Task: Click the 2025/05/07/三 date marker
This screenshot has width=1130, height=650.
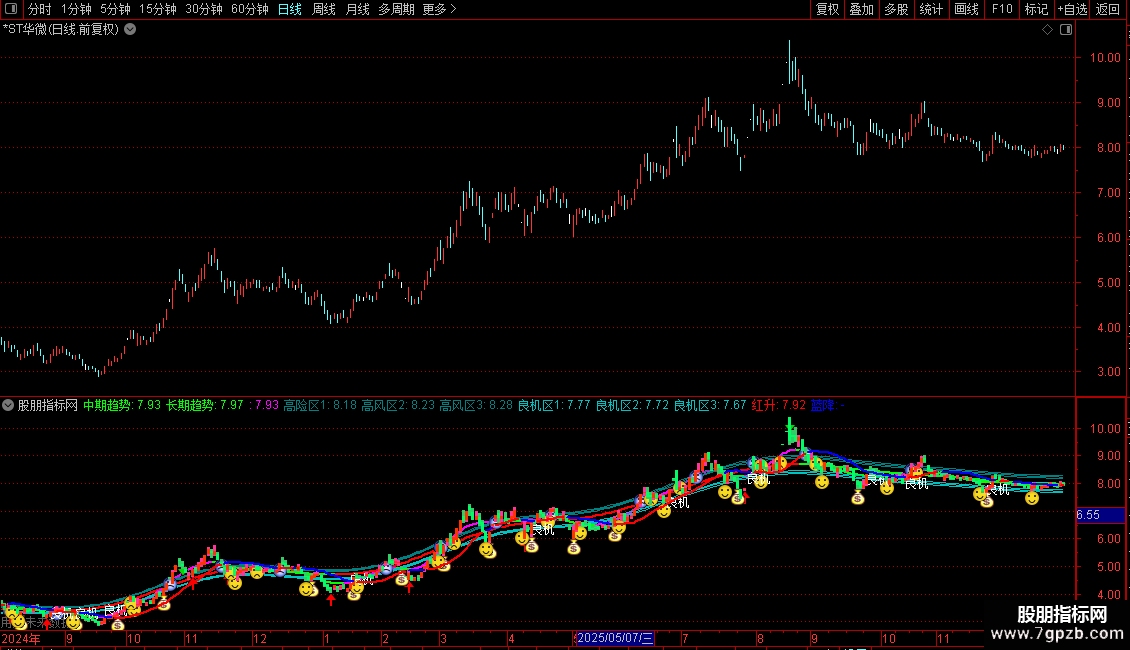Action: click(615, 638)
